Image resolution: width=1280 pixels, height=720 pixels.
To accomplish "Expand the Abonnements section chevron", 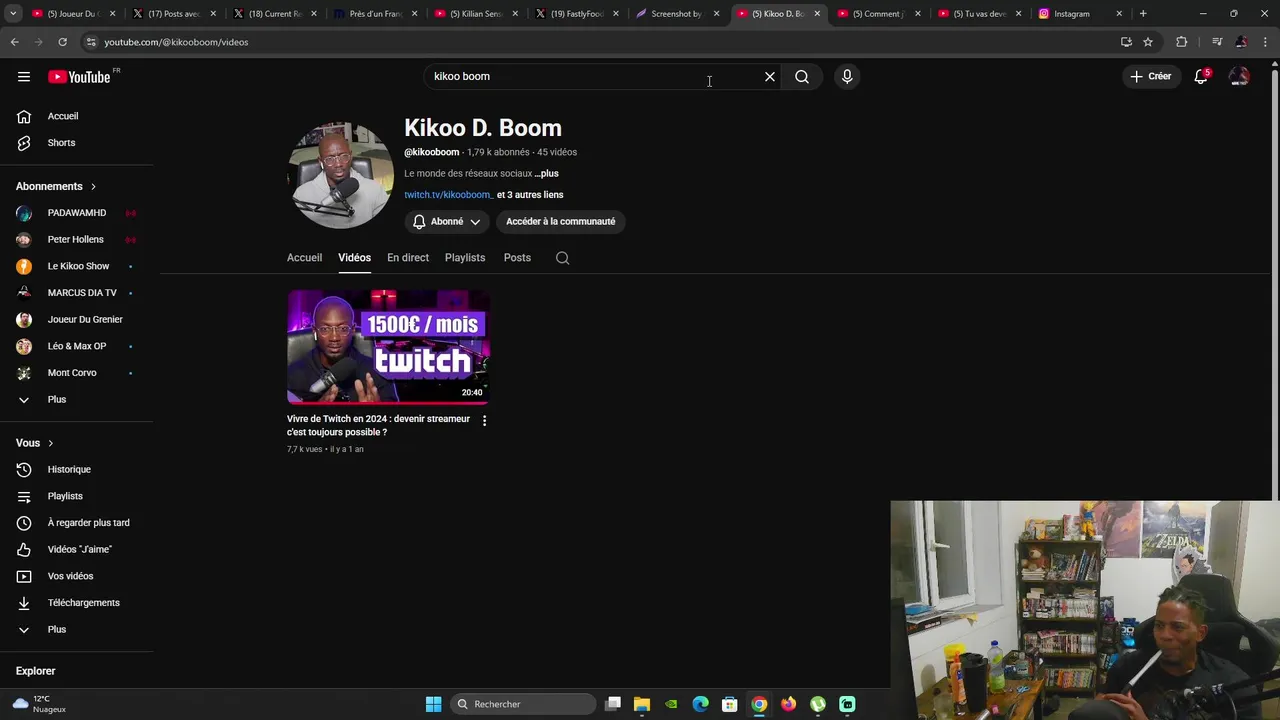I will [x=93, y=187].
